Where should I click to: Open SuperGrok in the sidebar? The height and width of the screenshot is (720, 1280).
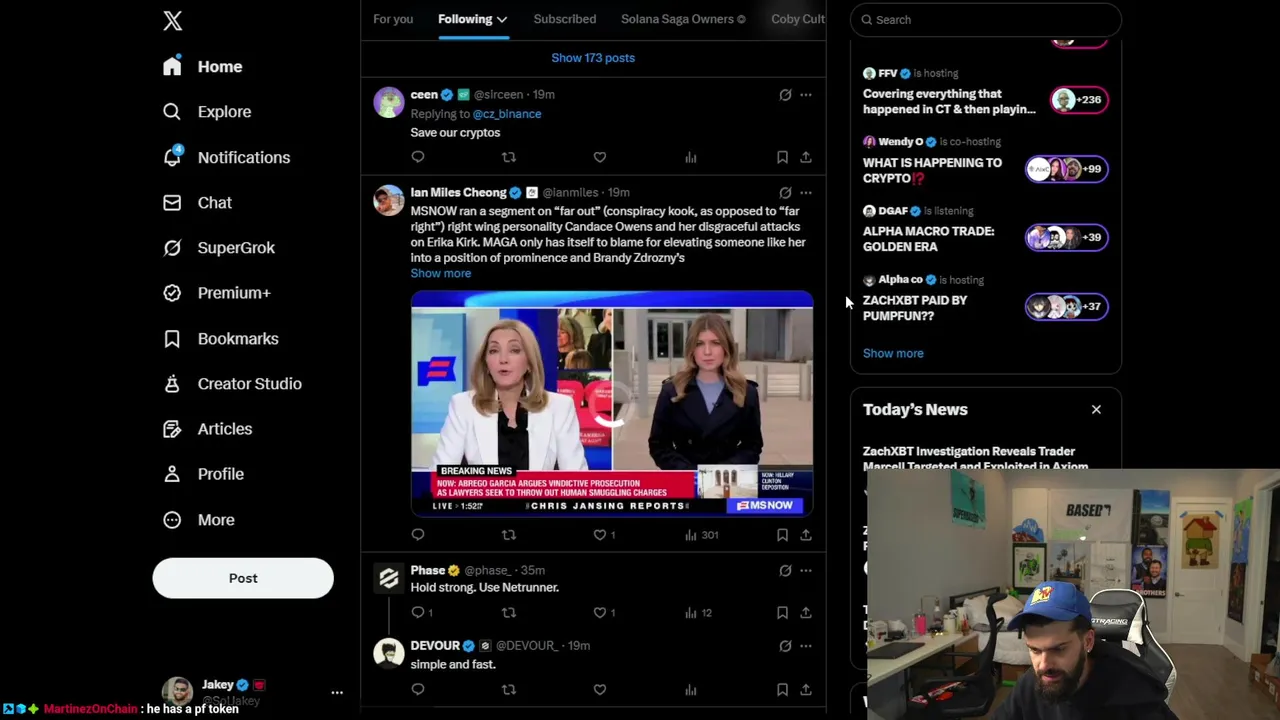tap(218, 248)
